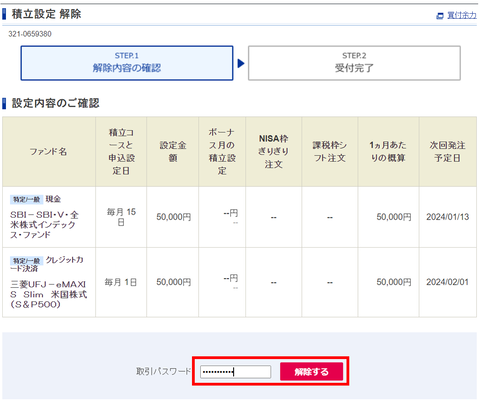Click the blue marker beside 設定内容のご確認
Viewport: 480px width, 402px height.
click(4, 103)
